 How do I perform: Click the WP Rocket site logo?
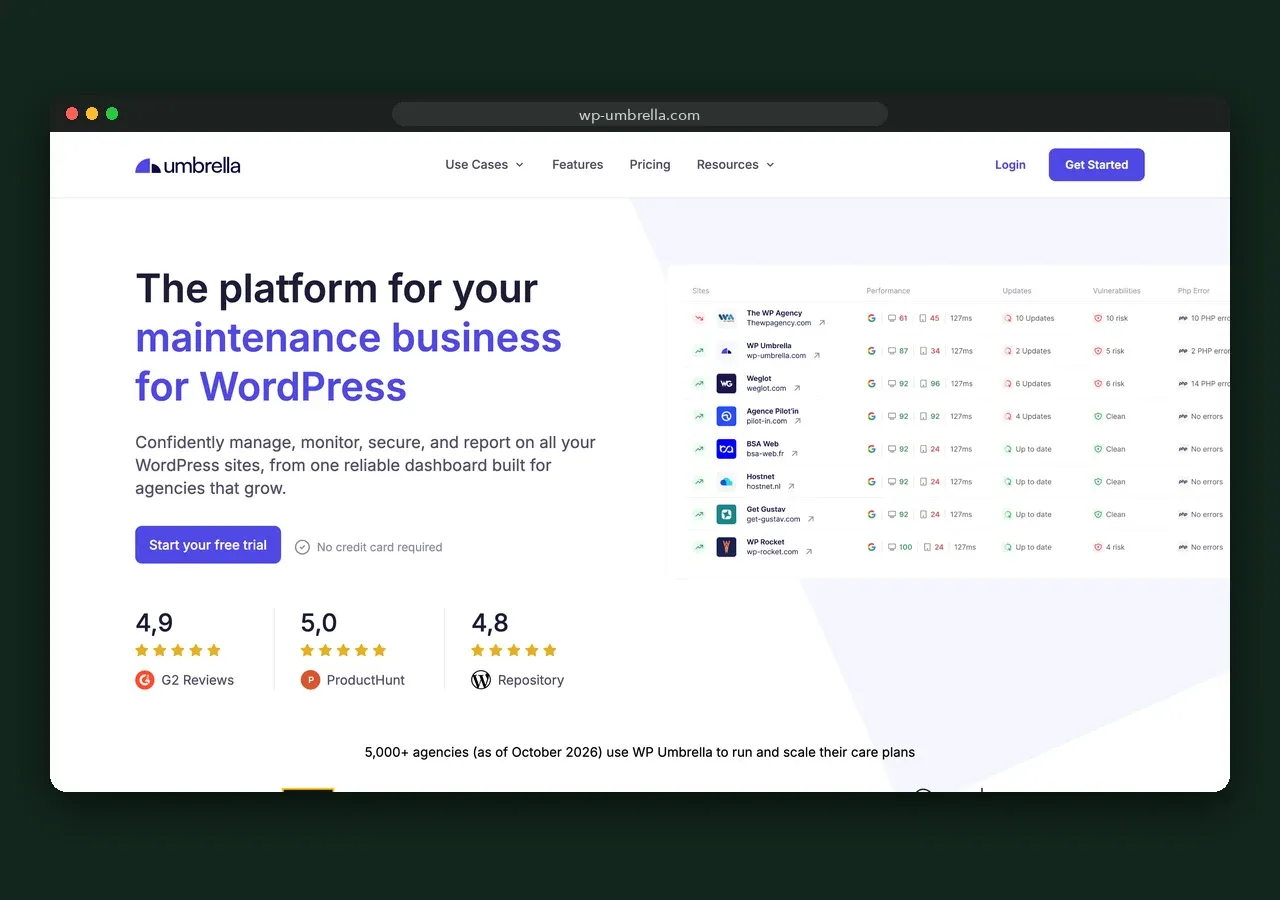(x=726, y=547)
